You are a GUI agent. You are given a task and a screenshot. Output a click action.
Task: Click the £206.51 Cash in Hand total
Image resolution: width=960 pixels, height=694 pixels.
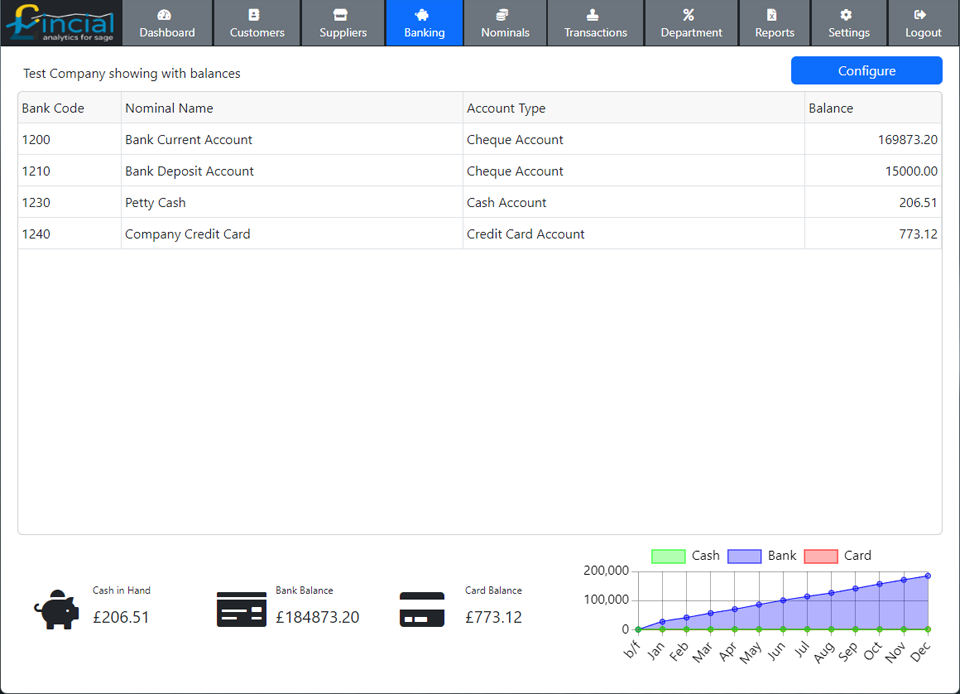(121, 617)
